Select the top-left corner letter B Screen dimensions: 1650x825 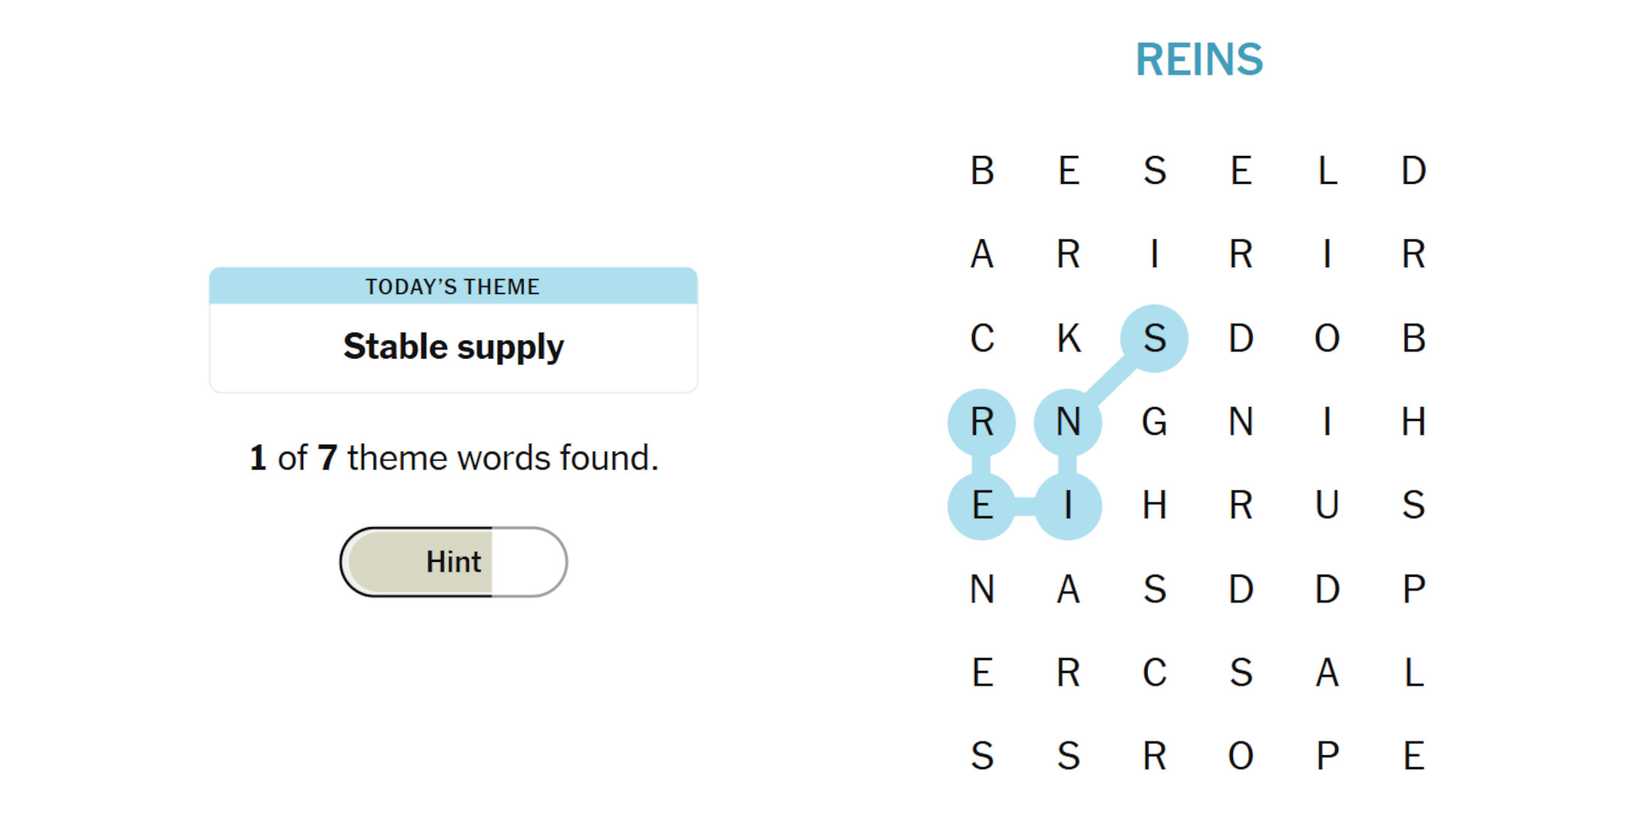click(x=982, y=171)
